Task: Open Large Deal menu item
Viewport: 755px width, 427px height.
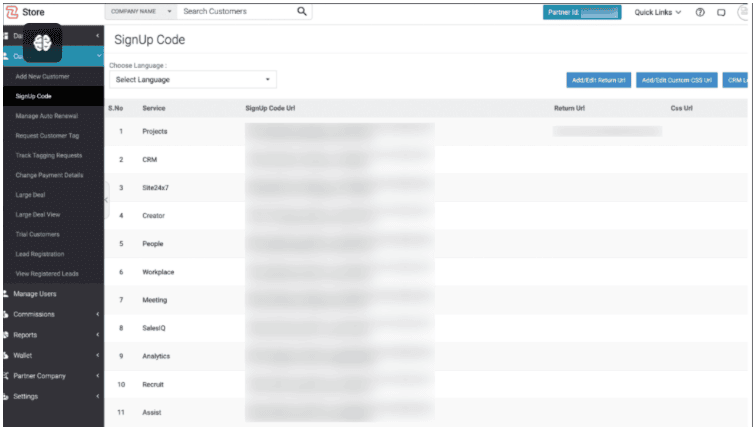Action: tap(30, 195)
